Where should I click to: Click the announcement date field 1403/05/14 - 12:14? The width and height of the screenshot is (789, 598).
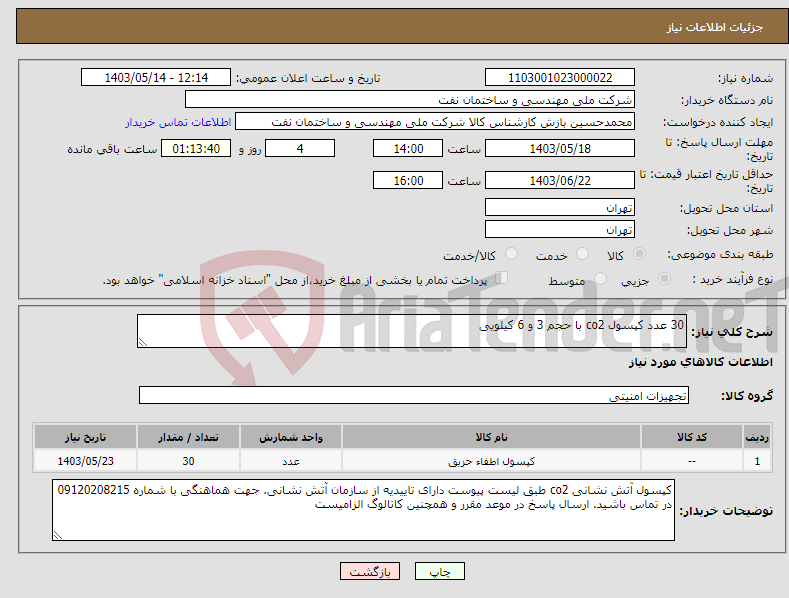point(155,78)
